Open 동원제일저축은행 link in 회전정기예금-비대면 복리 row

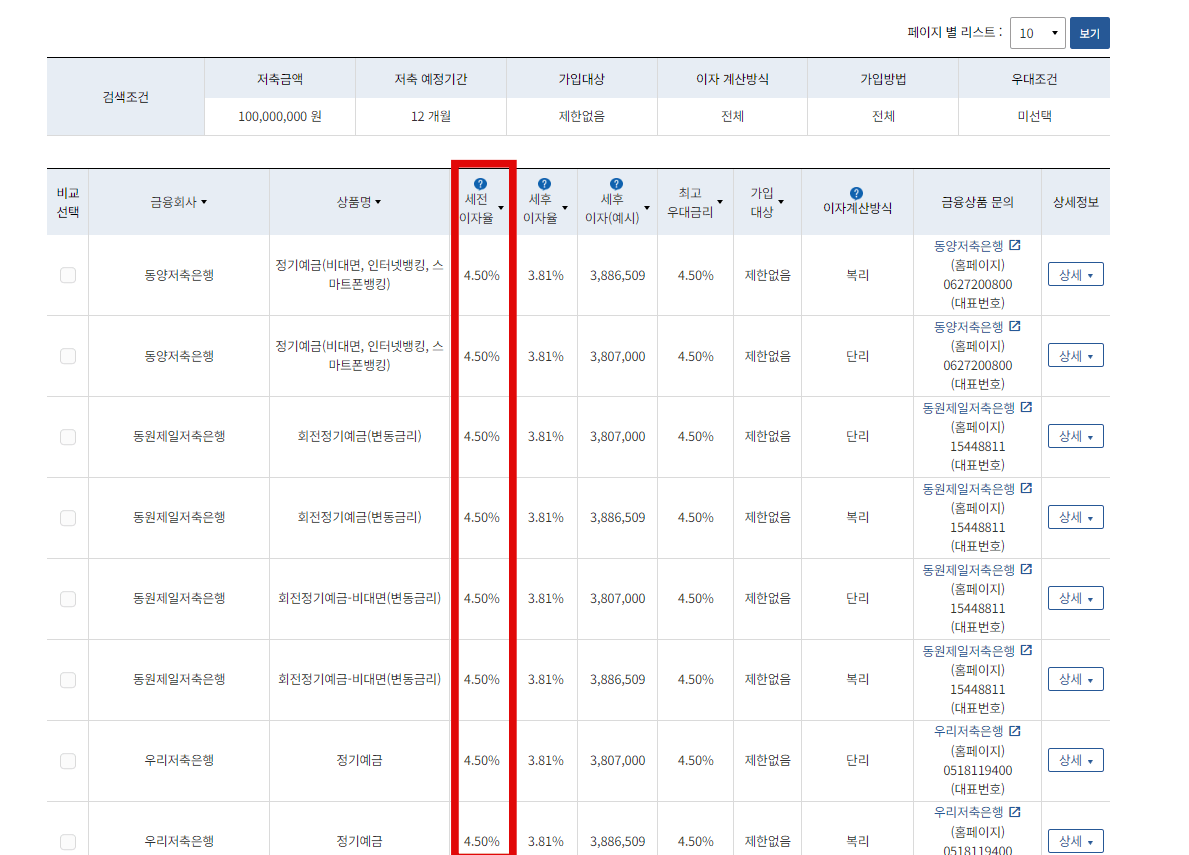point(968,651)
